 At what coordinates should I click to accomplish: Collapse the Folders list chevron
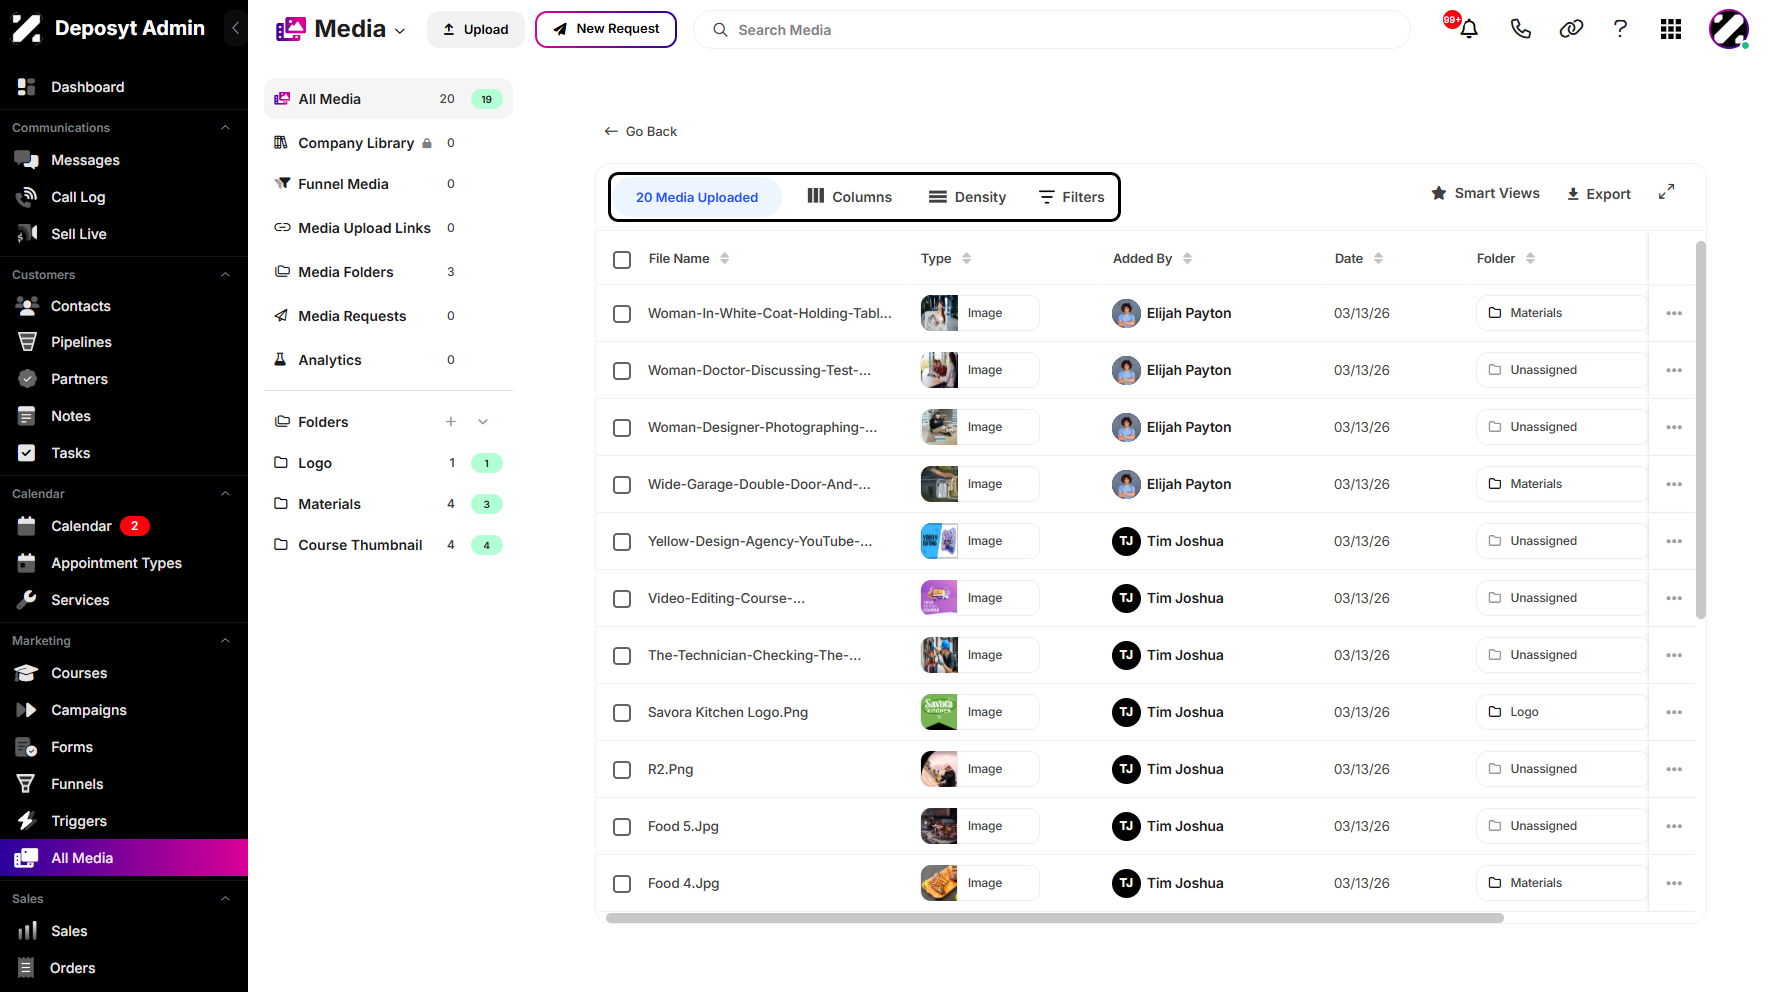(x=483, y=421)
